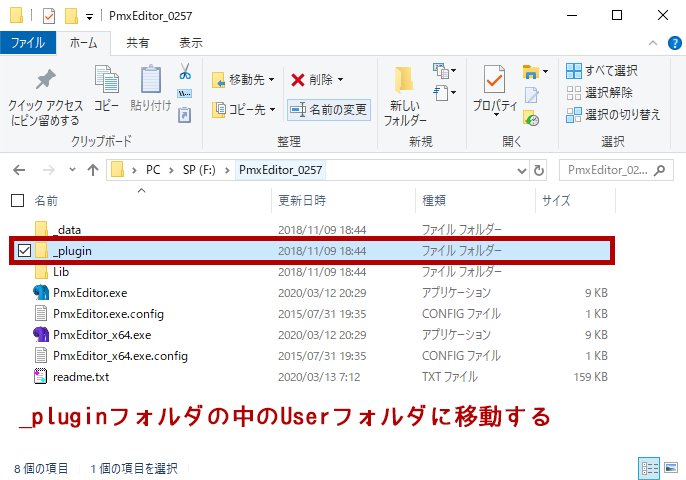Switch to large icons view icon
Viewport: 686px width, 480px height.
pyautogui.click(x=671, y=468)
